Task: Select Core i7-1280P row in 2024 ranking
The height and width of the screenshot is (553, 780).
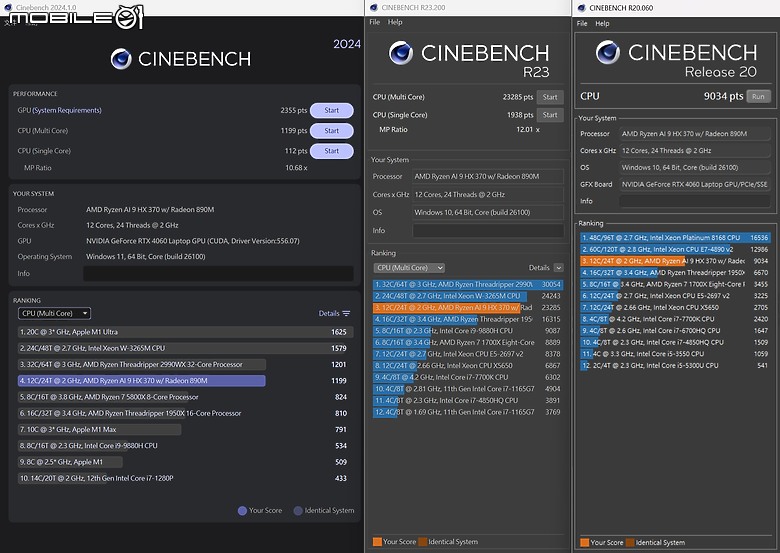Action: point(186,478)
